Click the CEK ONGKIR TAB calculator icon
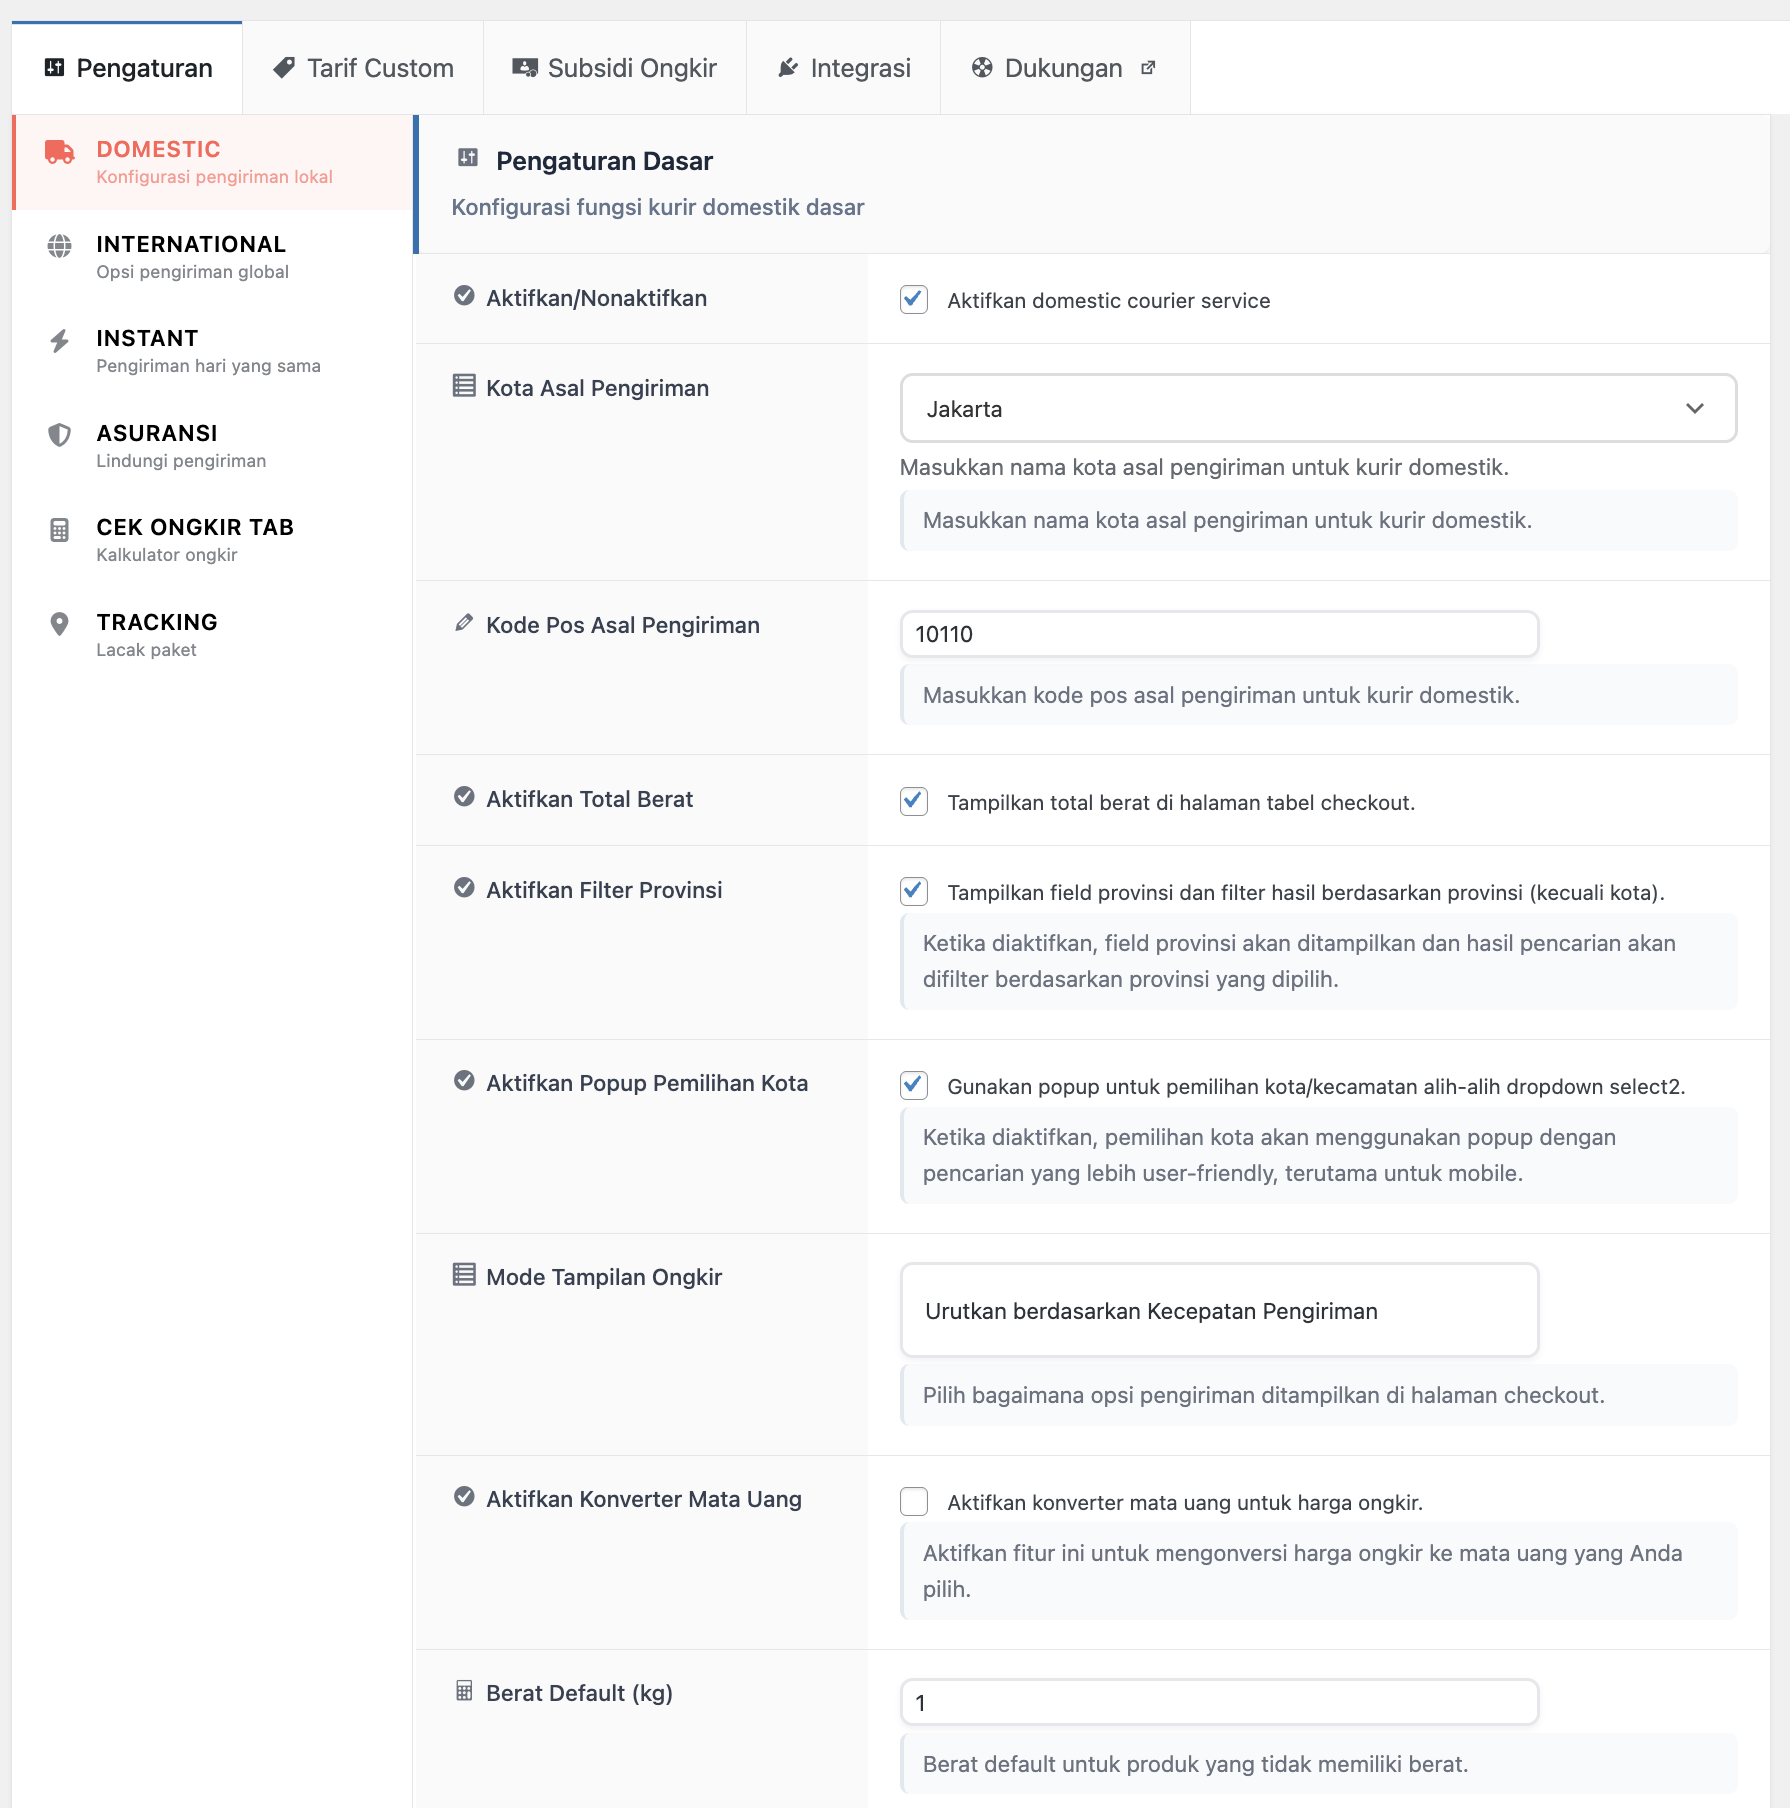The height and width of the screenshot is (1808, 1790). click(x=60, y=530)
